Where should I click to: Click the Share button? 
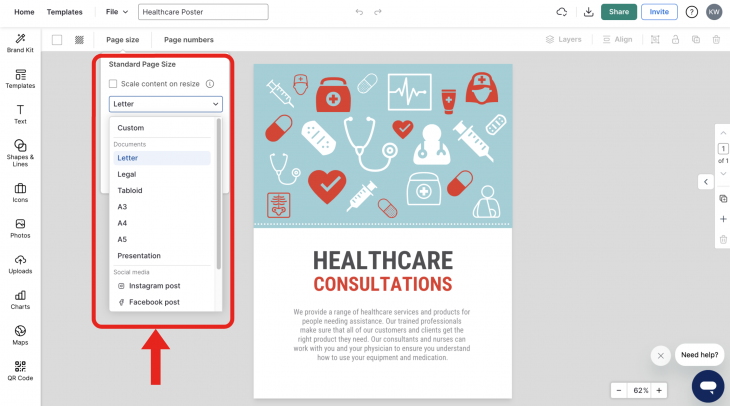(x=618, y=12)
